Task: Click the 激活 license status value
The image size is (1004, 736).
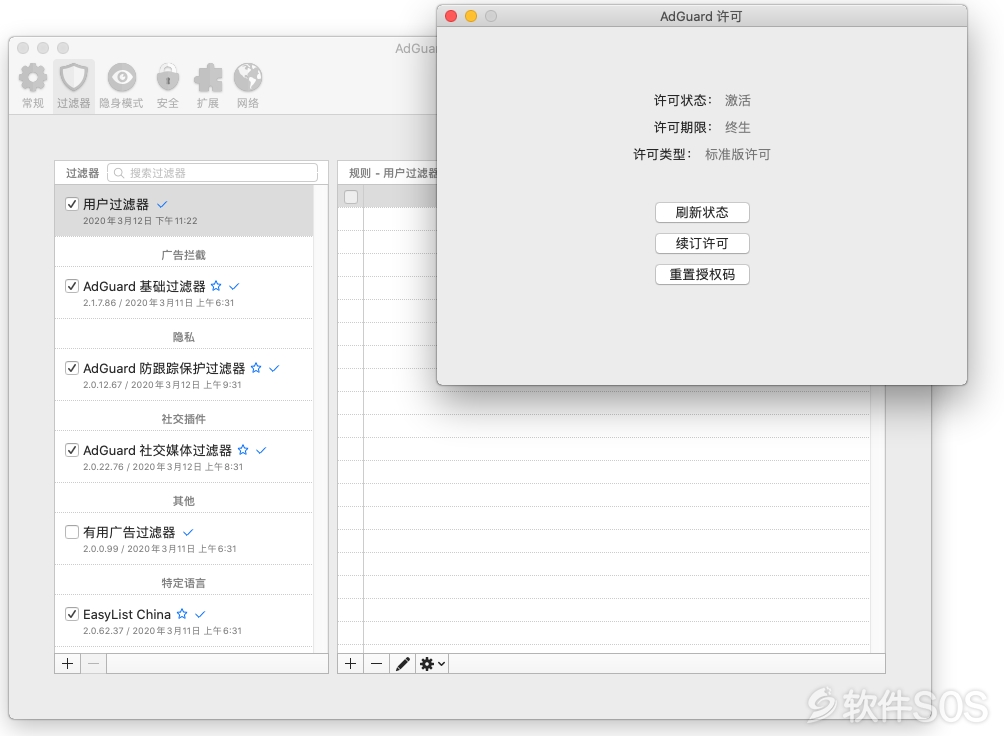Action: pyautogui.click(x=738, y=101)
